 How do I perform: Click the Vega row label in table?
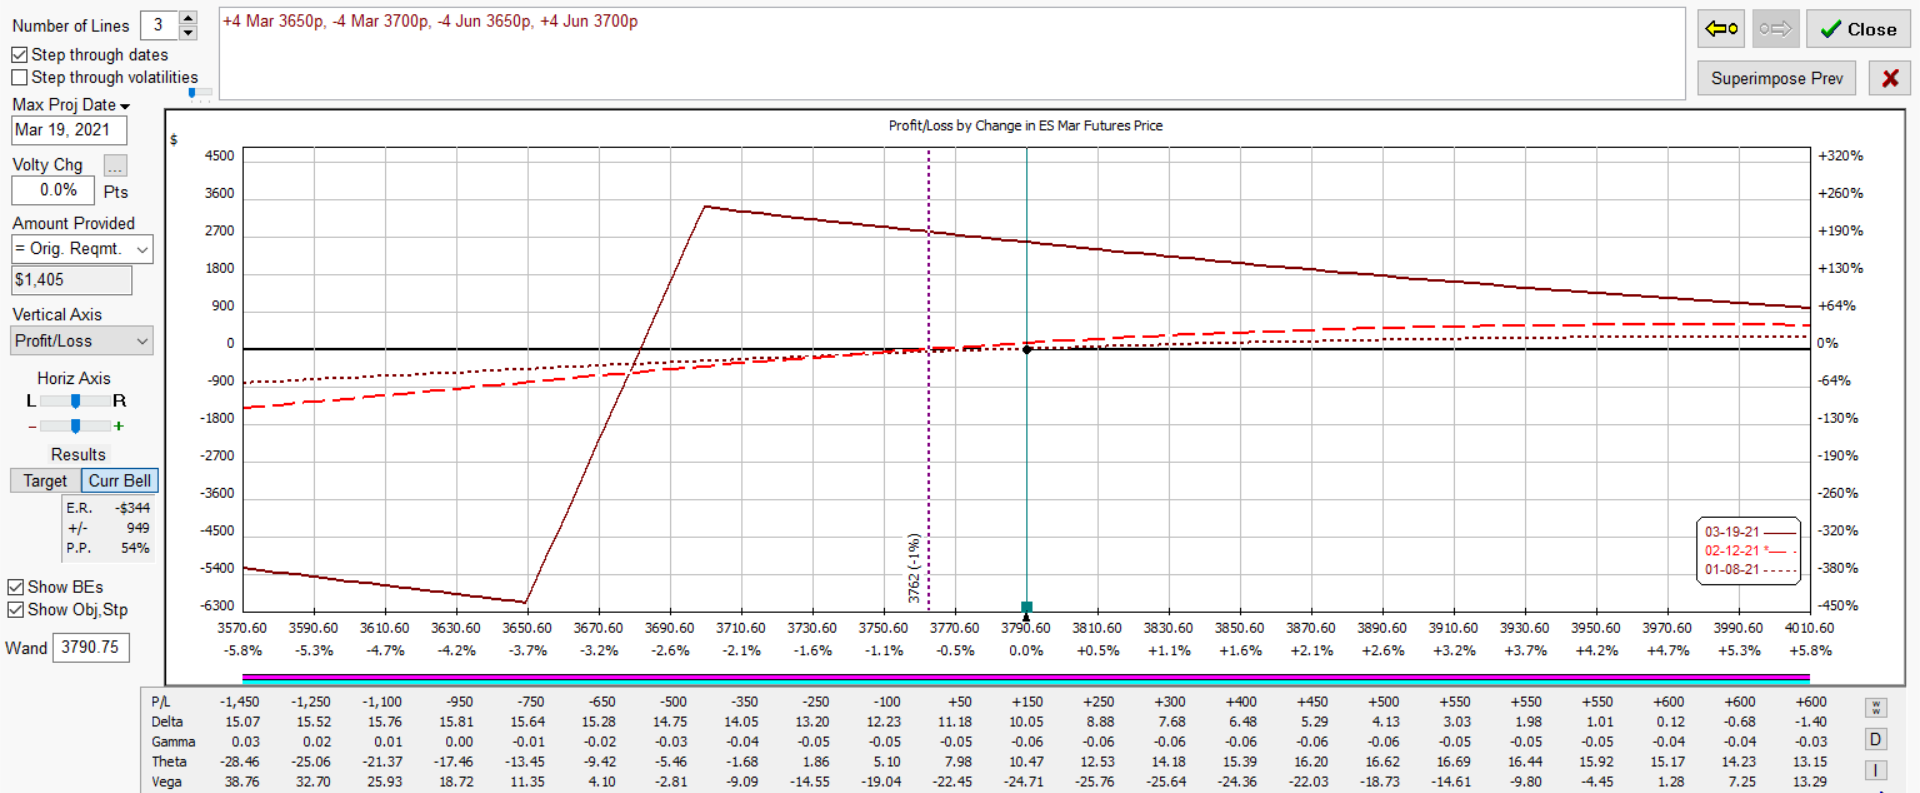[x=166, y=782]
